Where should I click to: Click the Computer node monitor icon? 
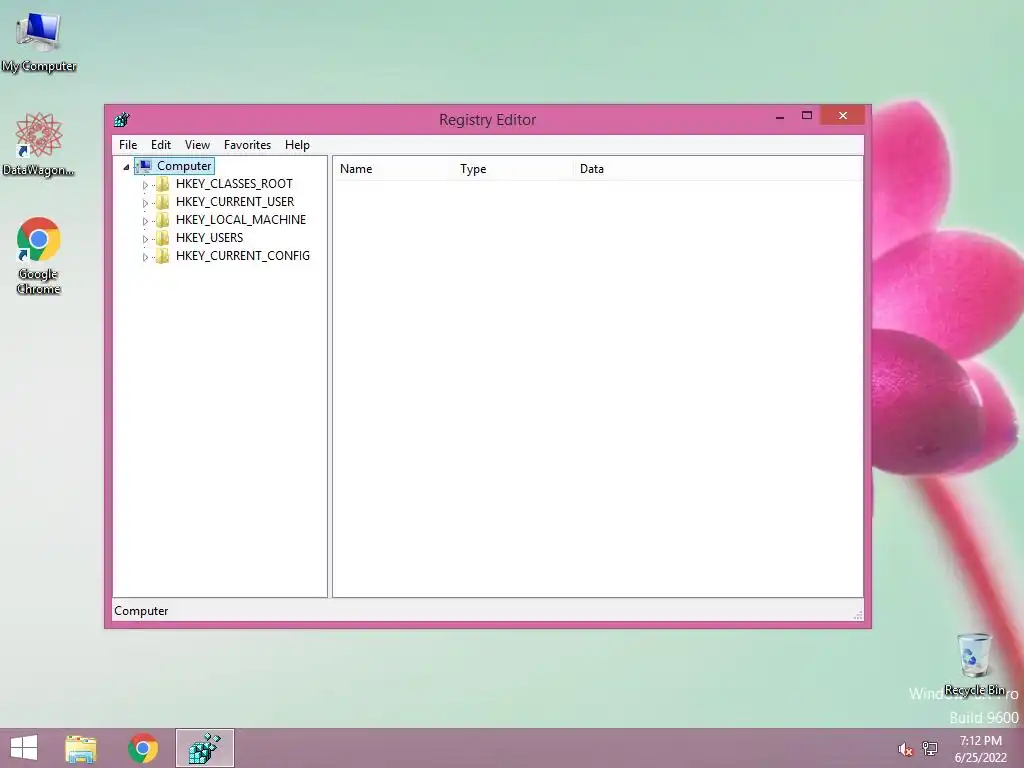[x=144, y=166]
